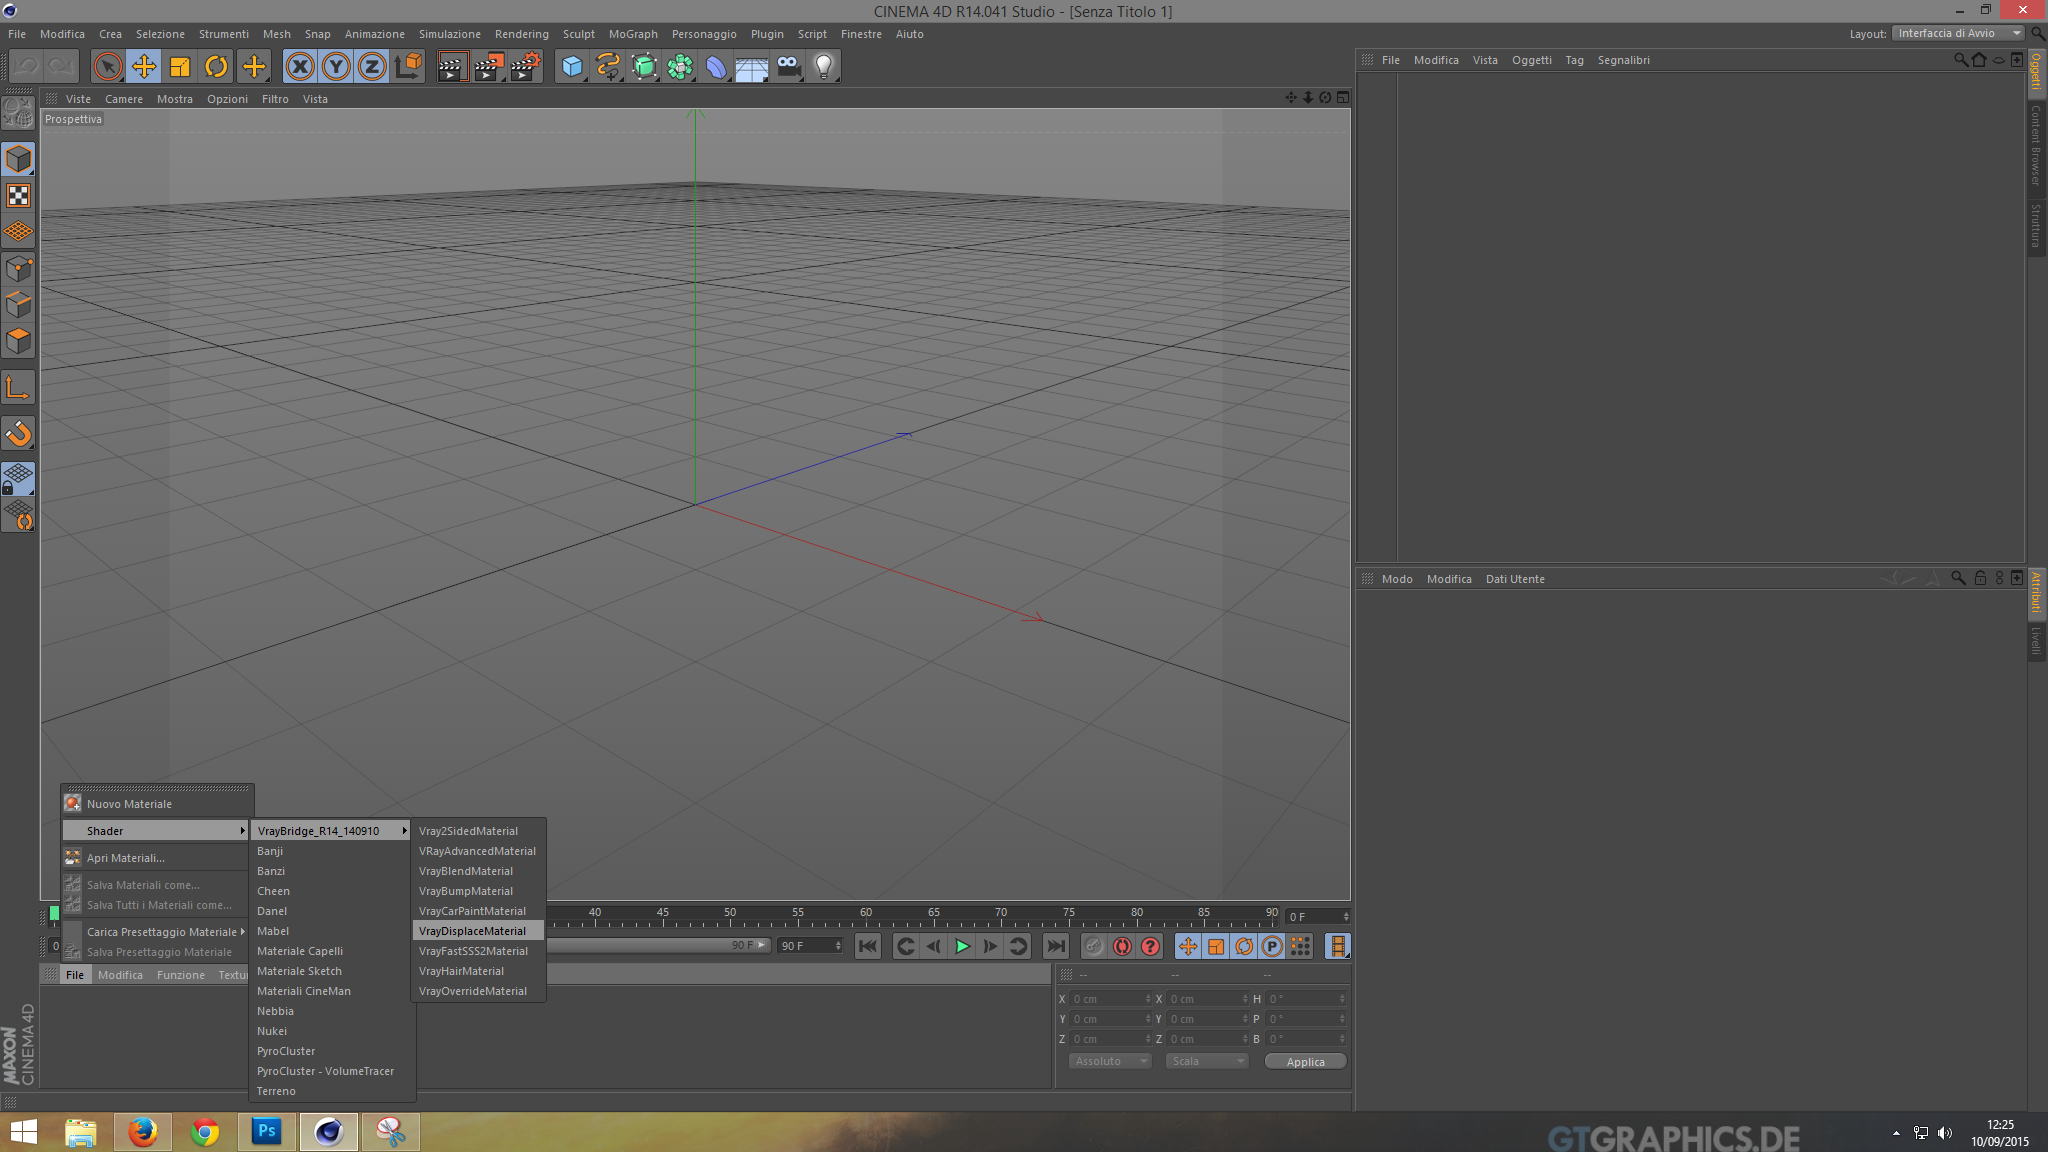The height and width of the screenshot is (1152, 2048).
Task: Click Nuovo Materiale entry
Action: coord(129,804)
